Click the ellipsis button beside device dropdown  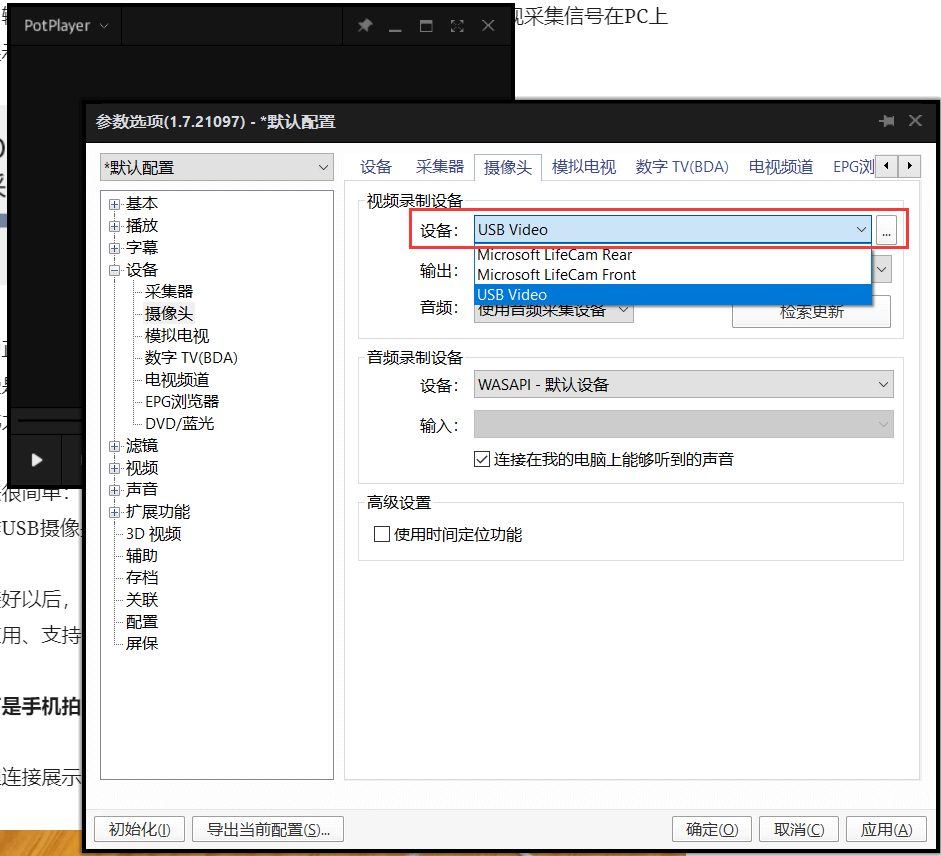pyautogui.click(x=886, y=230)
